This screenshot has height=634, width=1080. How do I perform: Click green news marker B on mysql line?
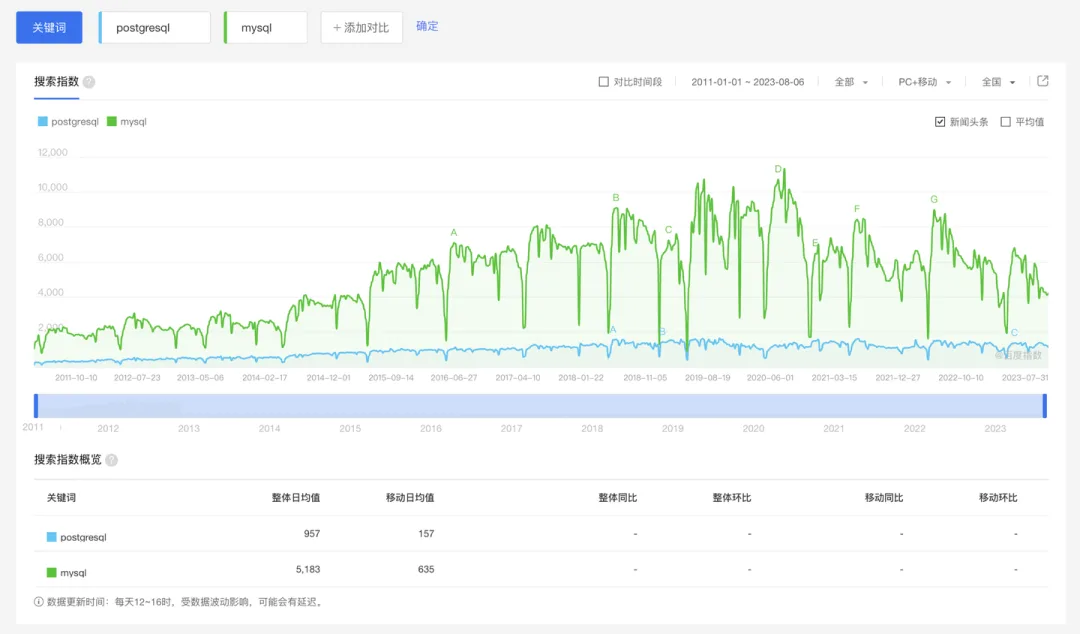tap(616, 198)
